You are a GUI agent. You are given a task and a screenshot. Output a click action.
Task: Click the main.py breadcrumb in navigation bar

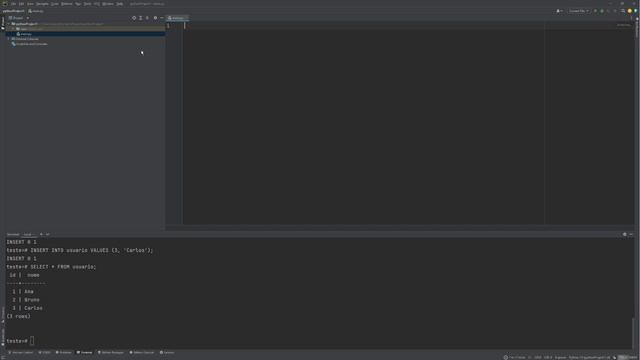coord(36,11)
